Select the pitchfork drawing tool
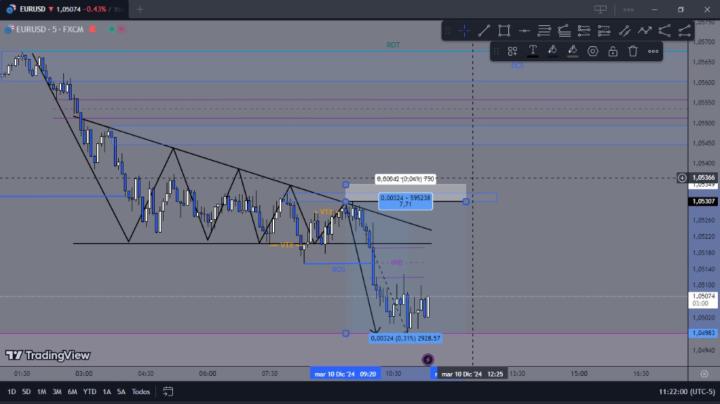 [x=664, y=31]
